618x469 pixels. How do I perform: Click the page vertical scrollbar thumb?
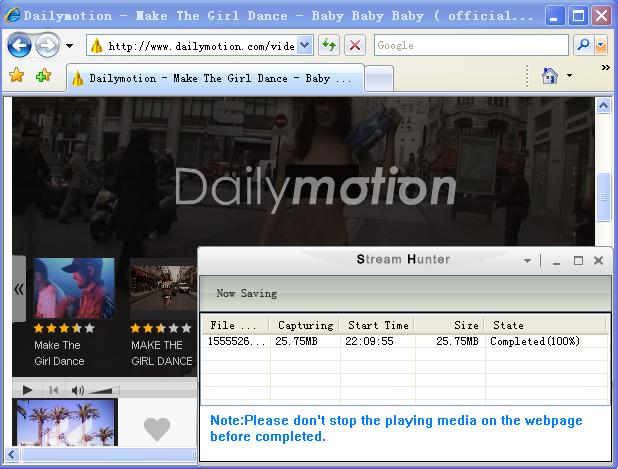pyautogui.click(x=603, y=197)
